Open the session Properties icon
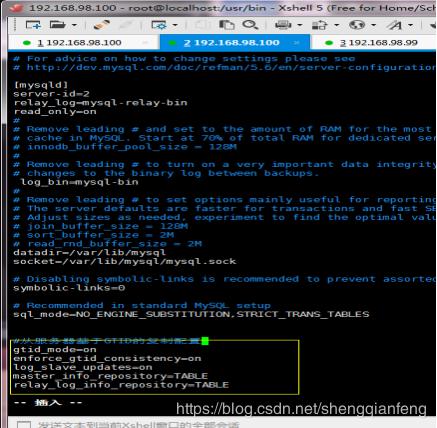Screen dimensions: 437x428 (159, 25)
